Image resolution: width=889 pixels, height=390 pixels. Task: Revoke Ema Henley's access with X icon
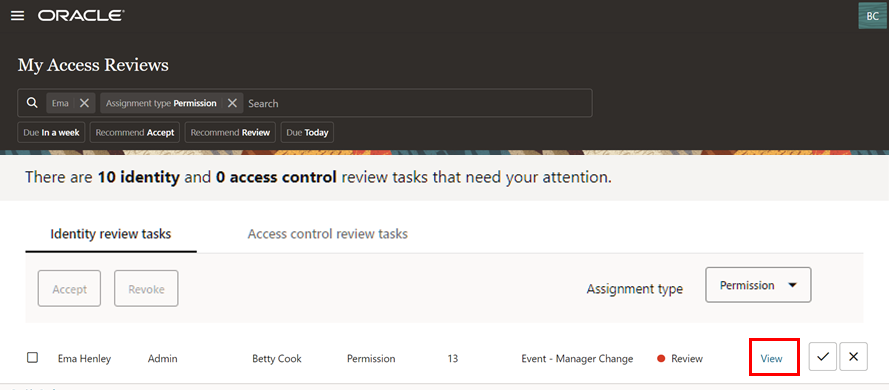(853, 357)
